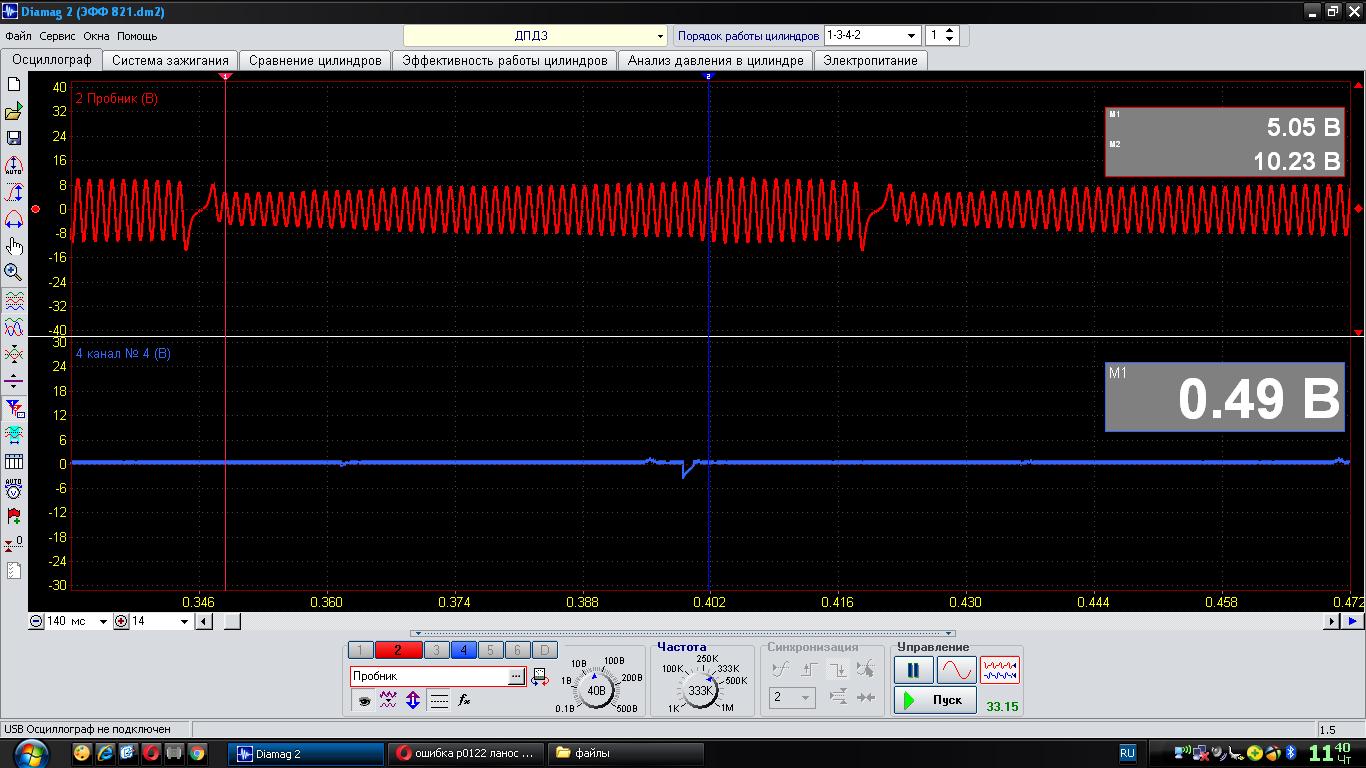The width and height of the screenshot is (1366, 768).
Task: Click the probe swap icon beside Пробник field
Action: (540, 677)
